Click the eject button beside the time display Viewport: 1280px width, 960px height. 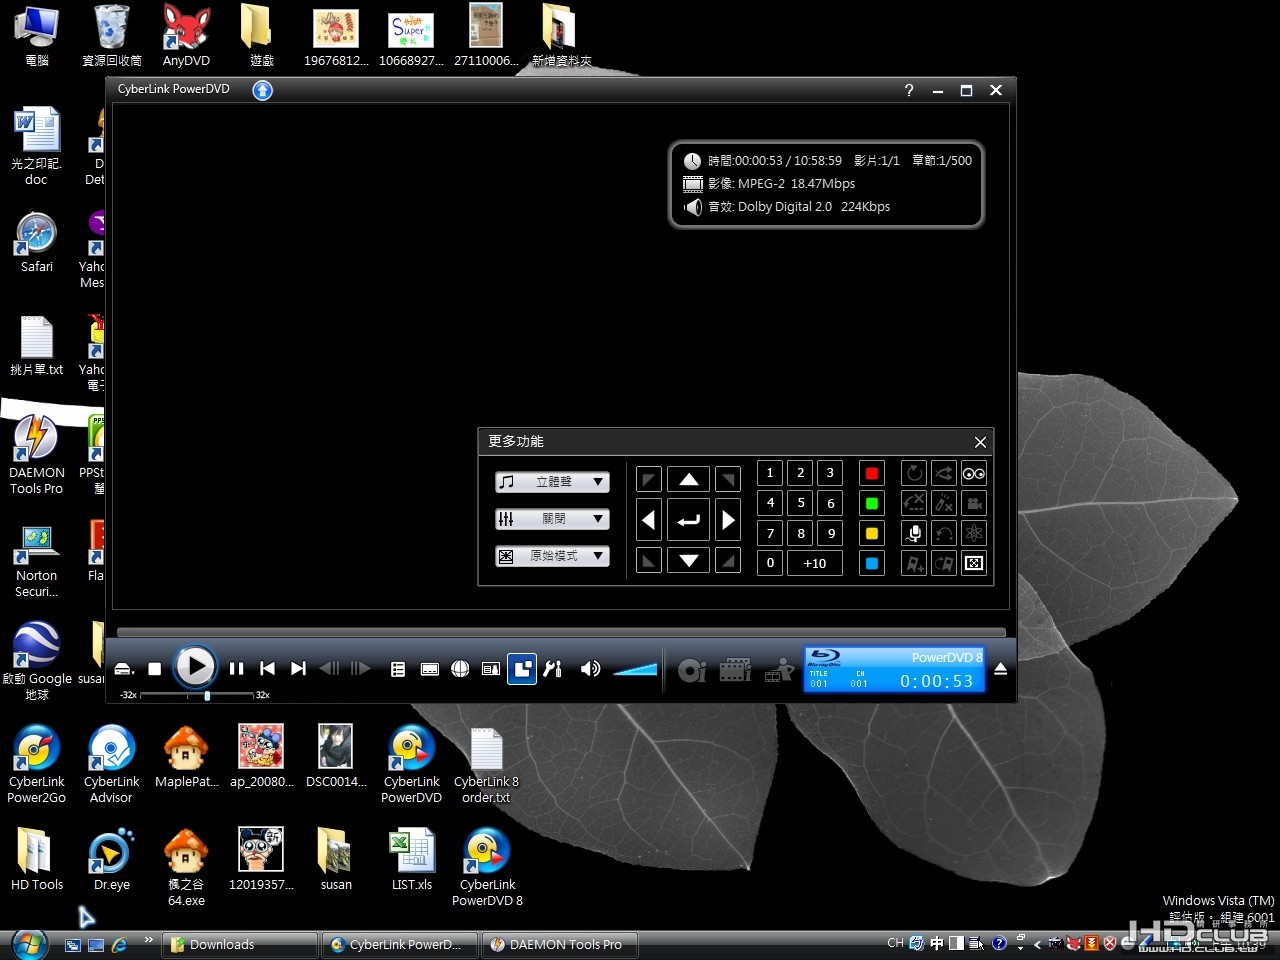tap(1000, 669)
